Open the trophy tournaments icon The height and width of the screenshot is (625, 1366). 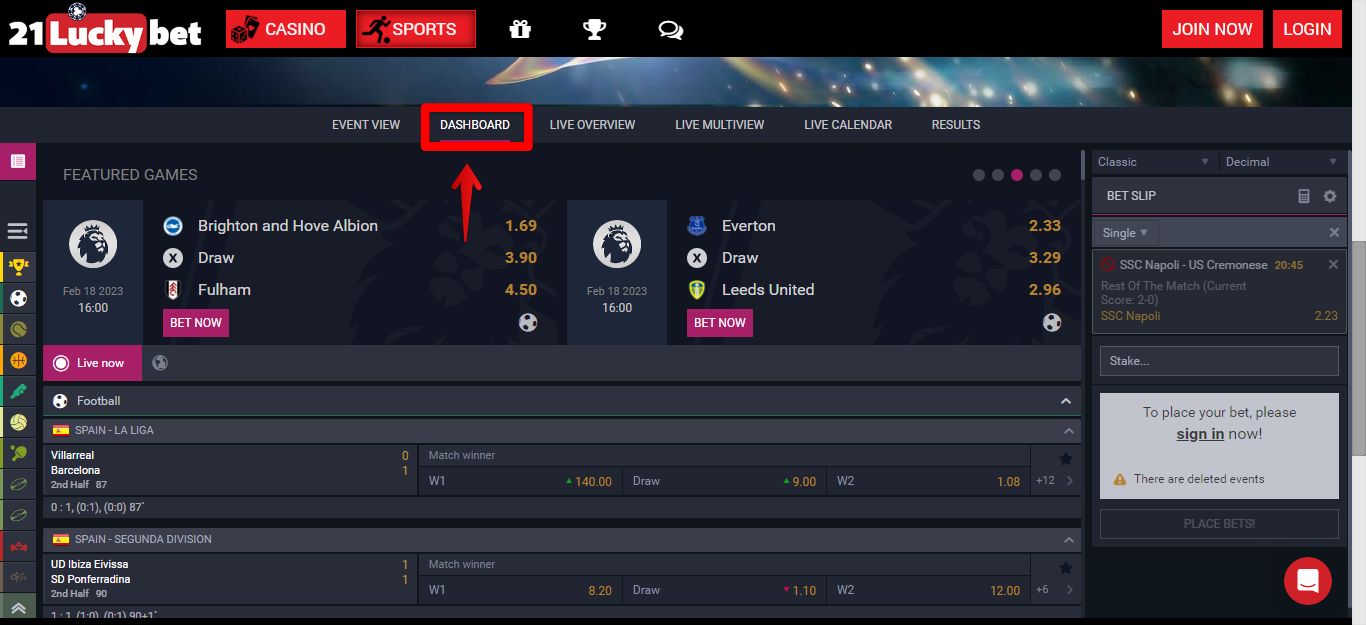595,29
